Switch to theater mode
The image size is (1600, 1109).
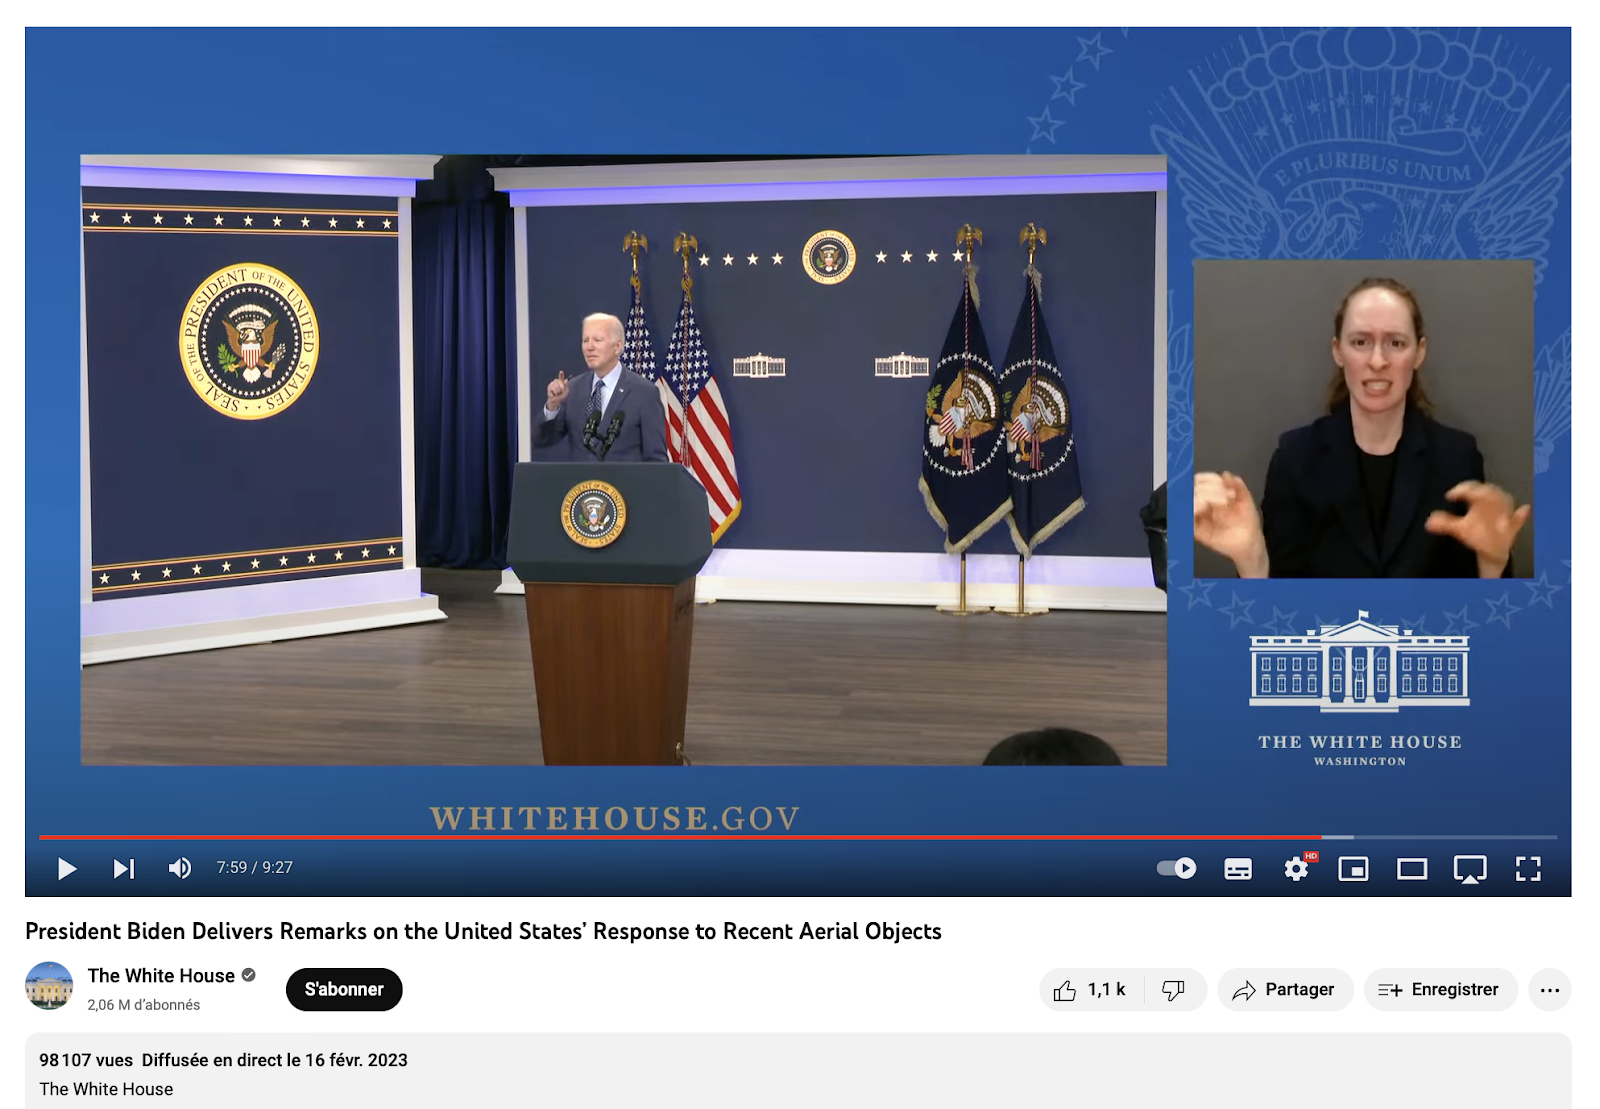point(1412,869)
